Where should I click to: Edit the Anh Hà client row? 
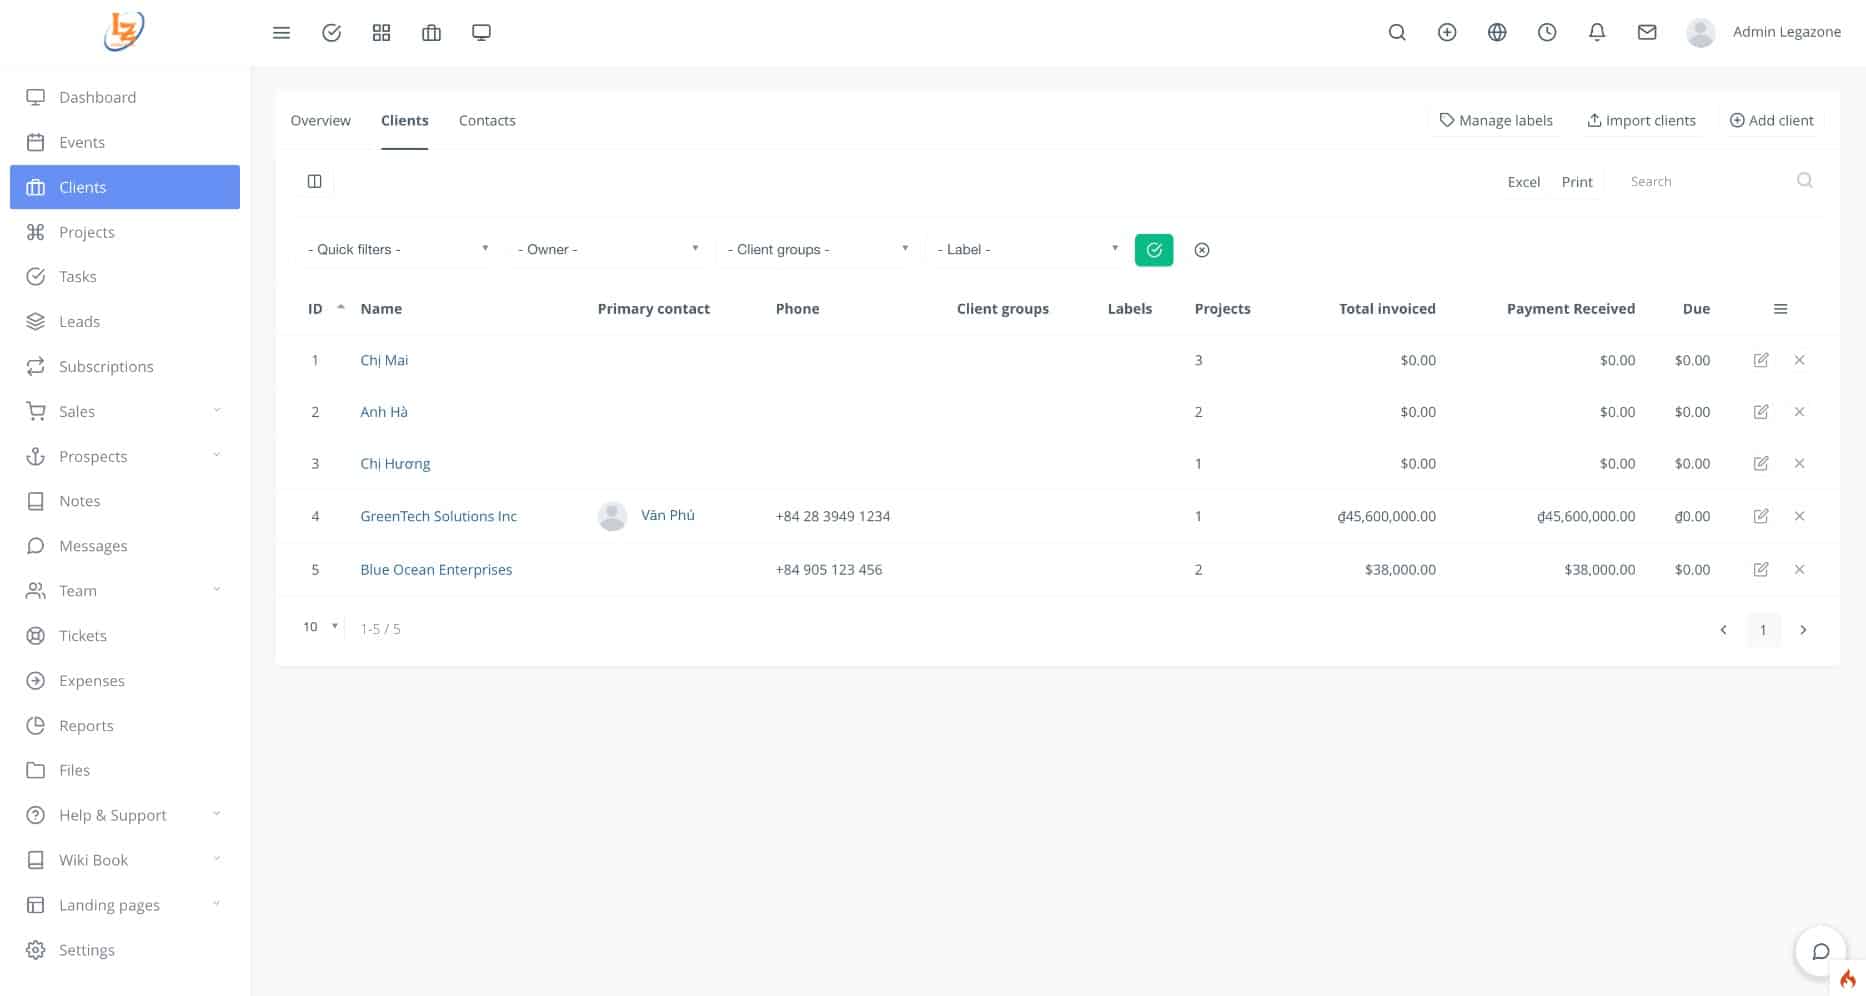pyautogui.click(x=1761, y=412)
